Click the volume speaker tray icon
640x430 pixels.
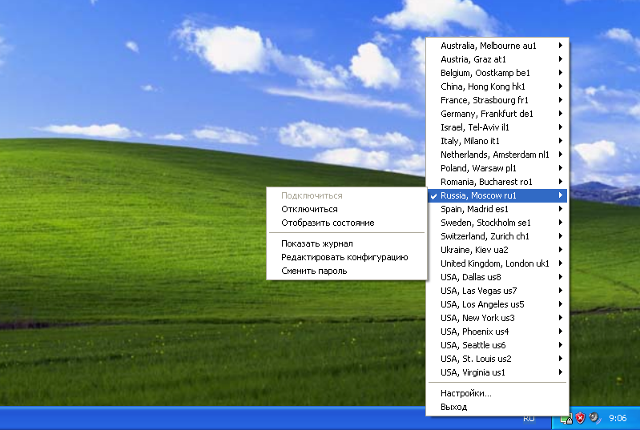click(x=594, y=418)
